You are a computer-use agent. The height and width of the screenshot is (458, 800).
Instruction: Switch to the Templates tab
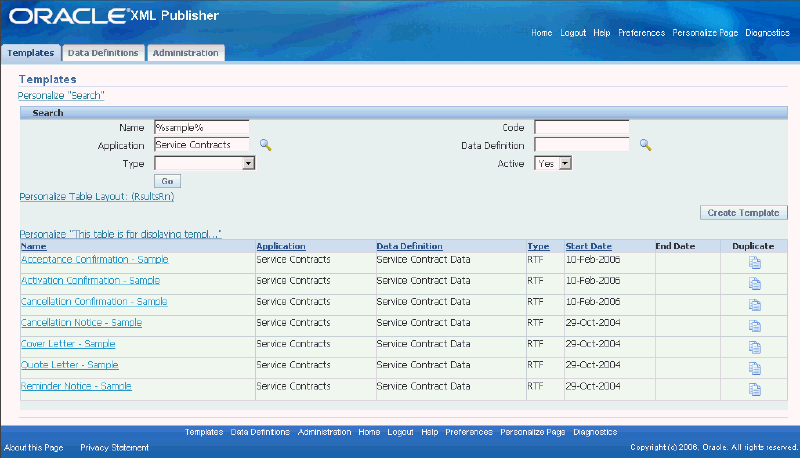tap(31, 53)
